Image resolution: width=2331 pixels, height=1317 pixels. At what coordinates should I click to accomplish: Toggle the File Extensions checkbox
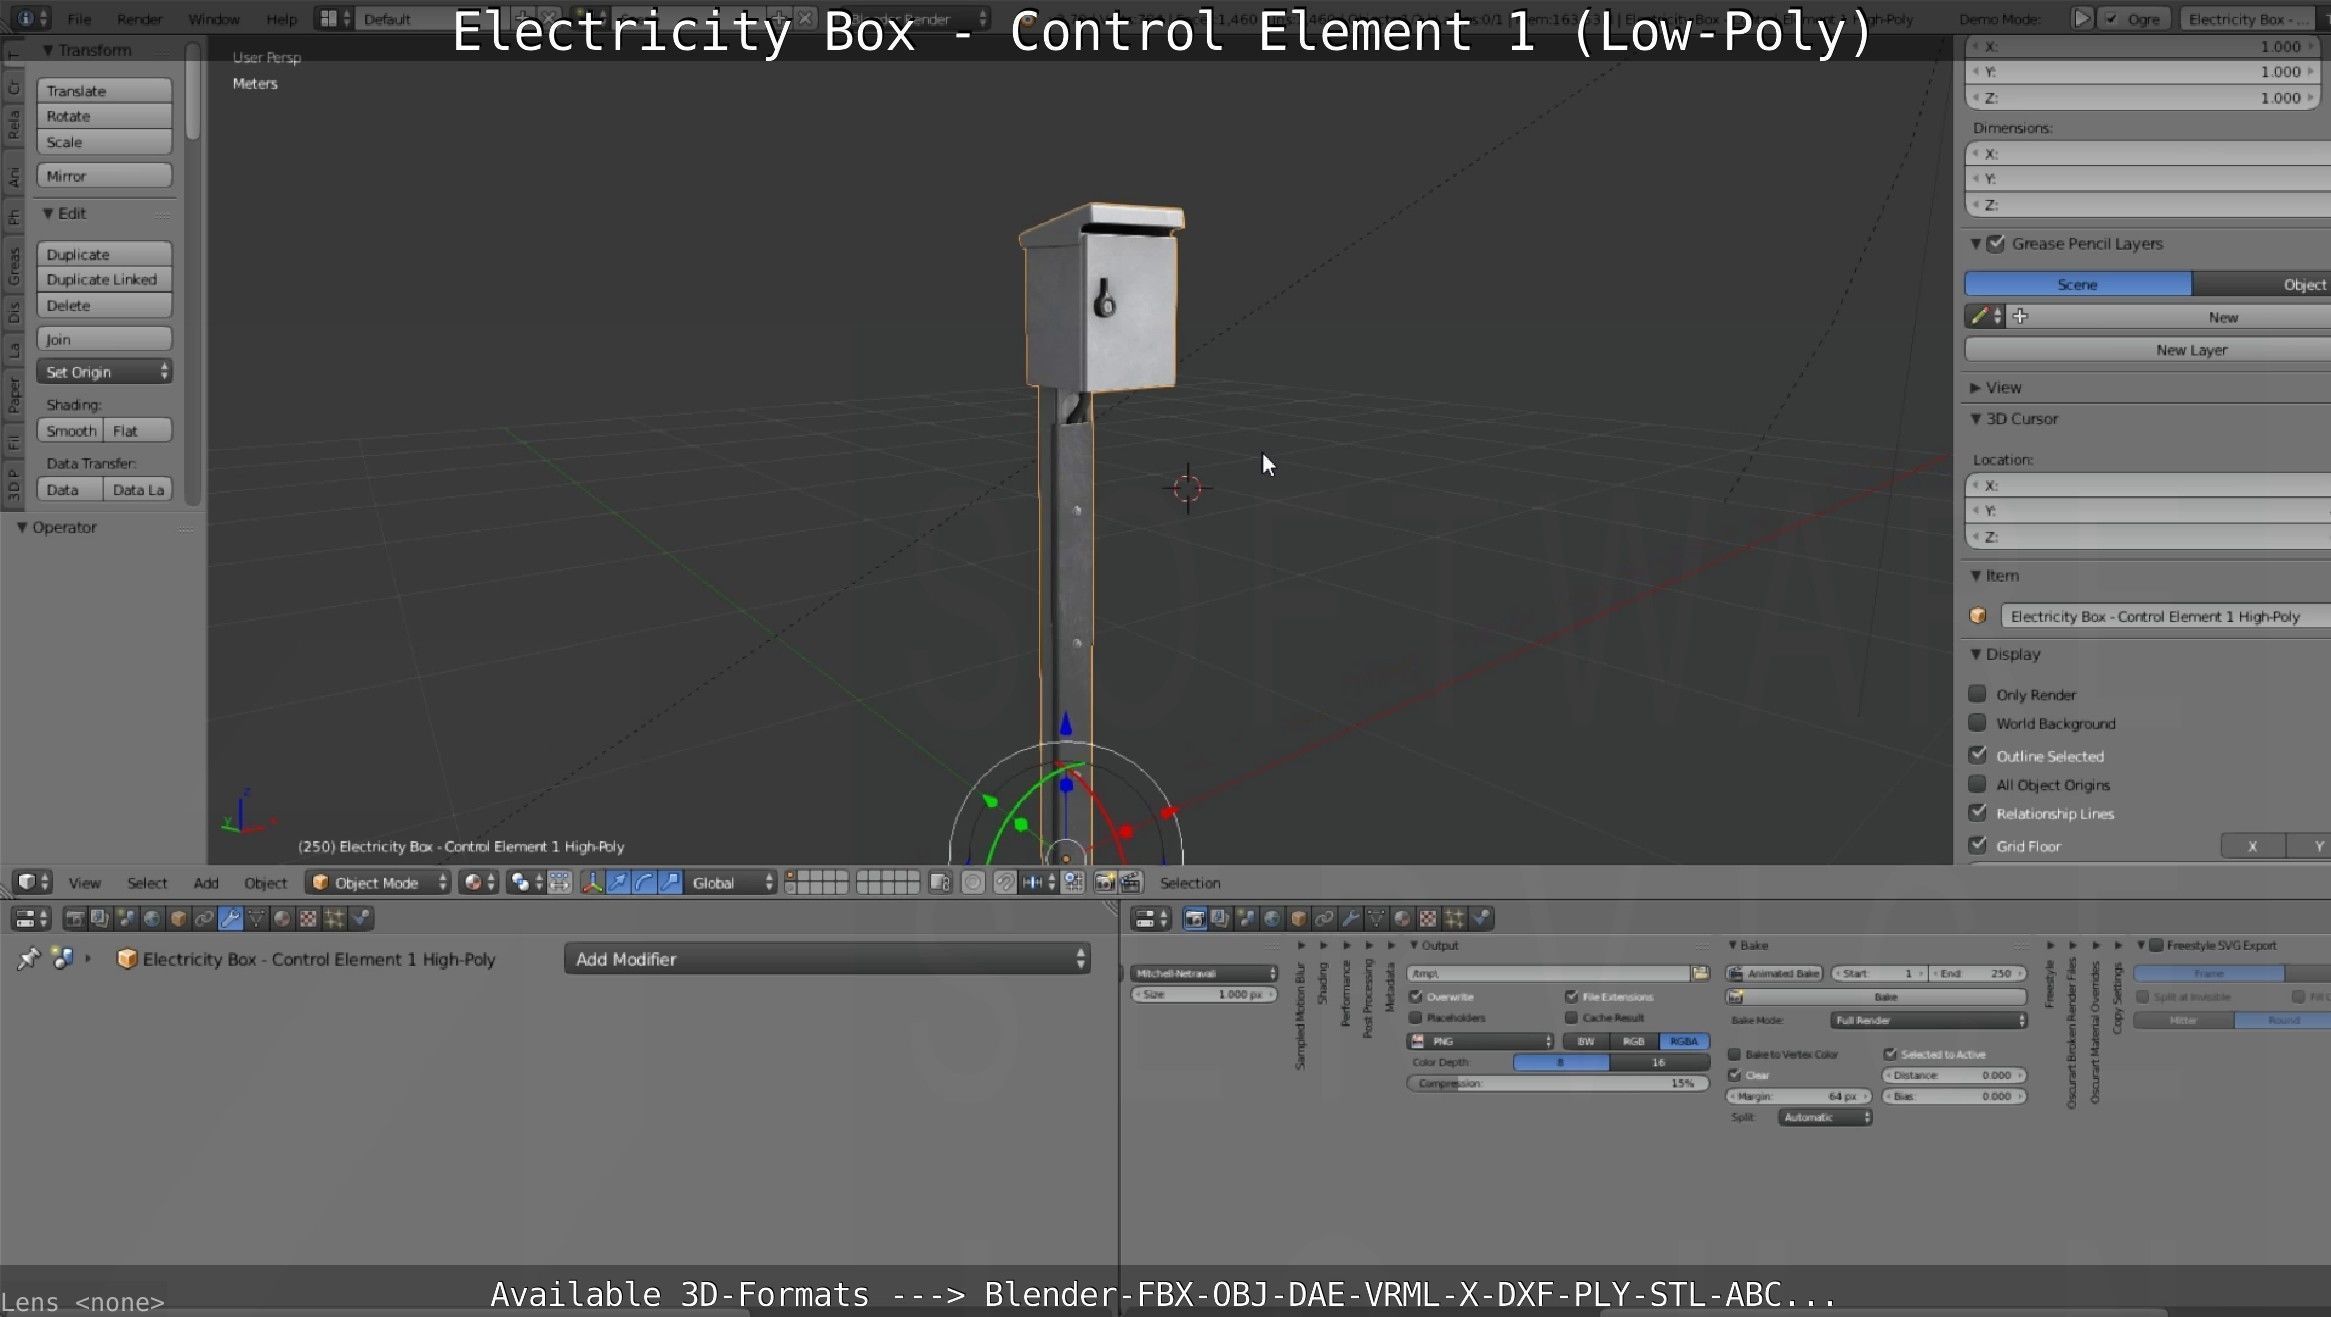point(1572,996)
